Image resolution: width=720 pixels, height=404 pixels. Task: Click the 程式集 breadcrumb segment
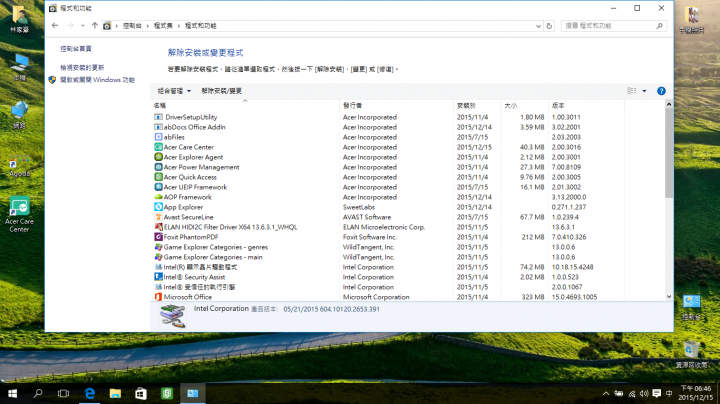pos(163,26)
